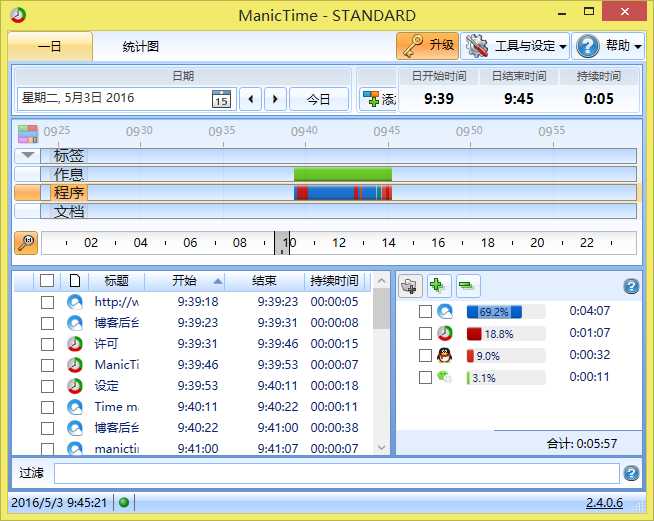Click the group folder icon in summary panel

click(x=410, y=286)
